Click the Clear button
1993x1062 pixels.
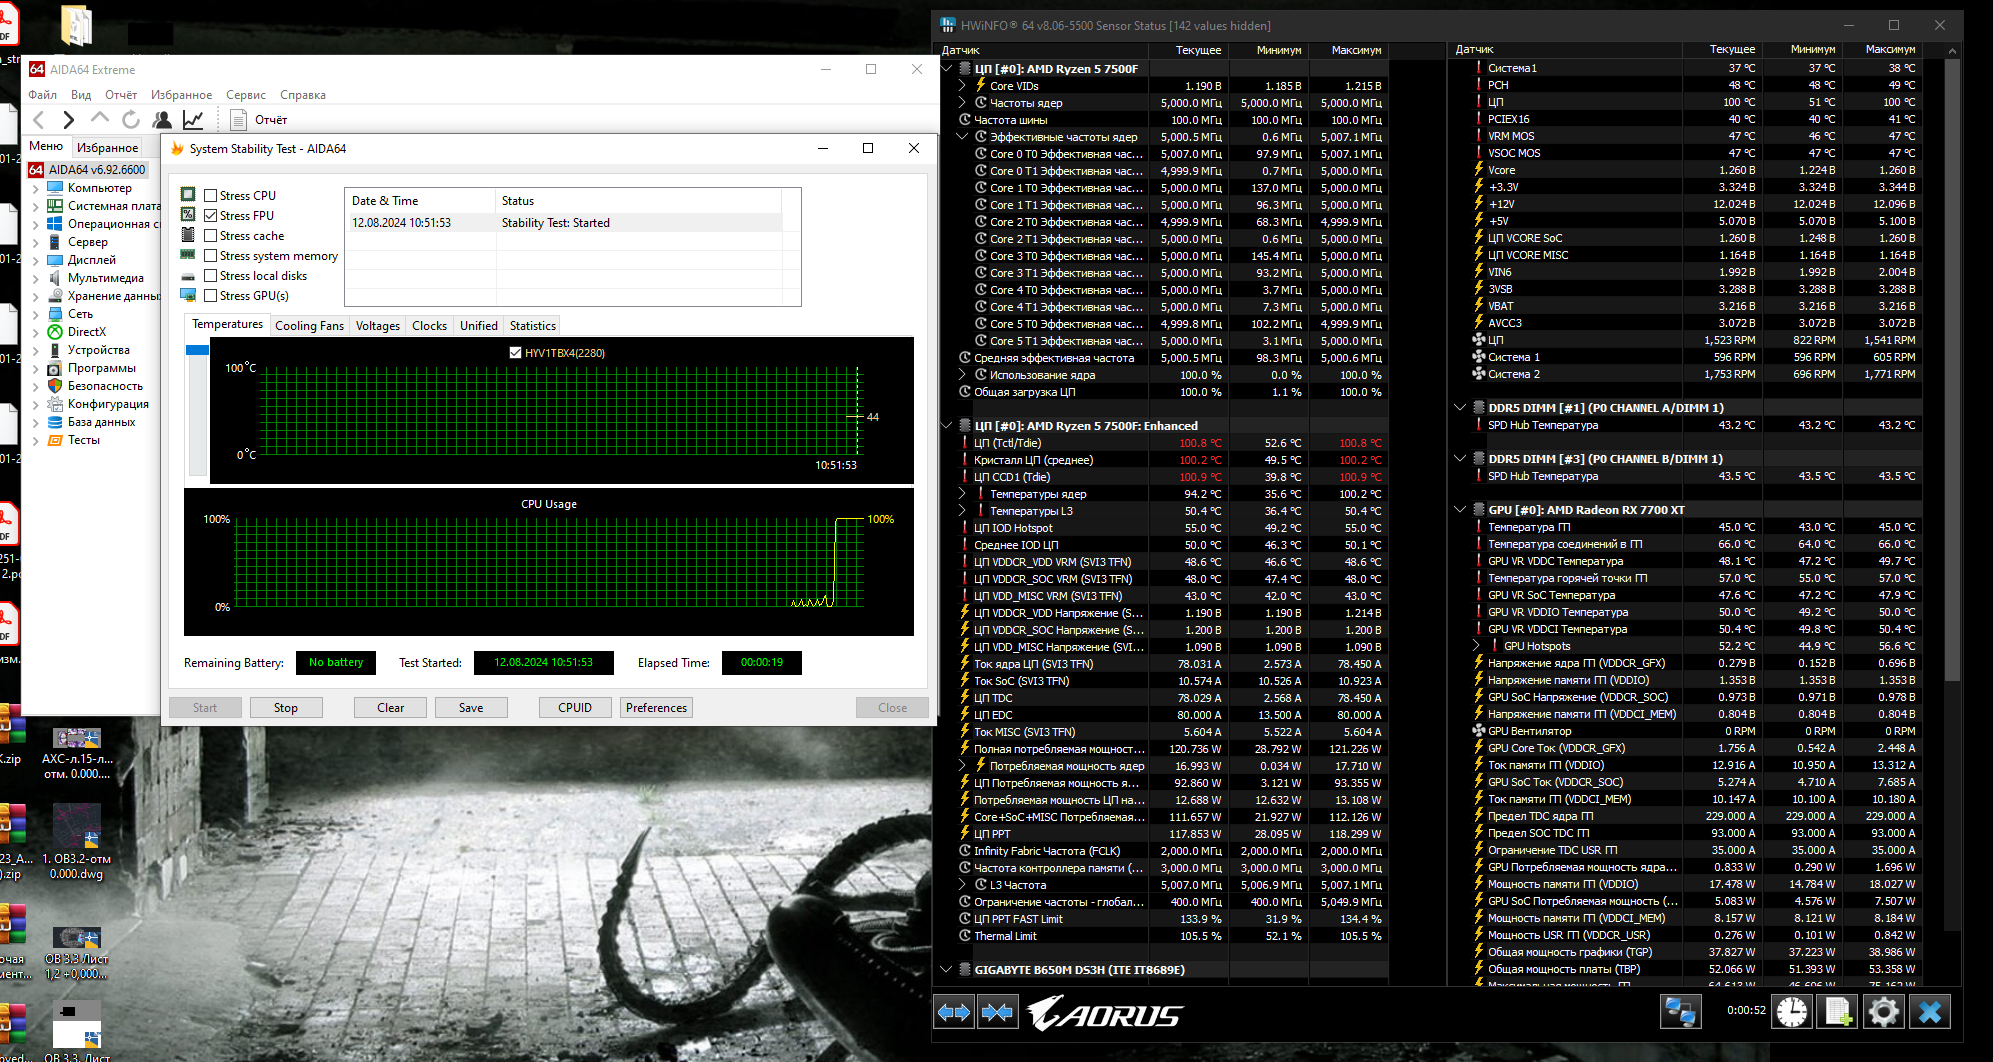click(391, 708)
